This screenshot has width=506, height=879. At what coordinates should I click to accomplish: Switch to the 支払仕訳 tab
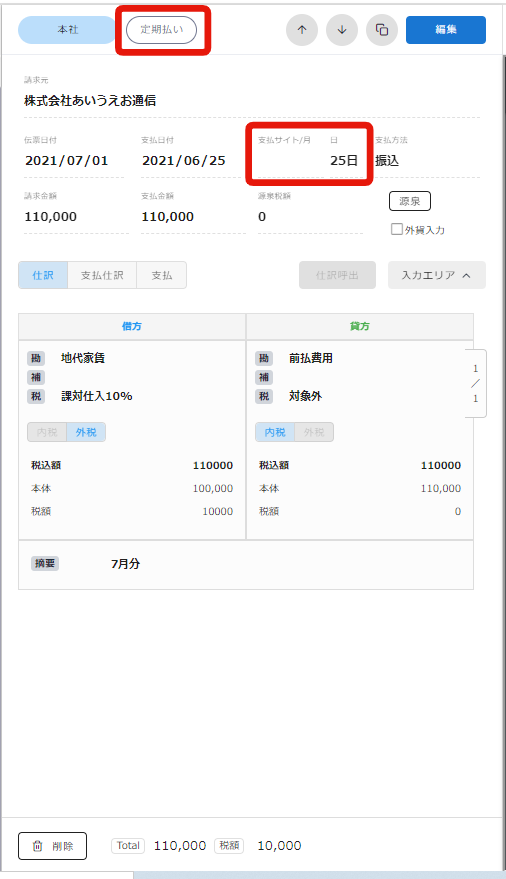(x=102, y=275)
